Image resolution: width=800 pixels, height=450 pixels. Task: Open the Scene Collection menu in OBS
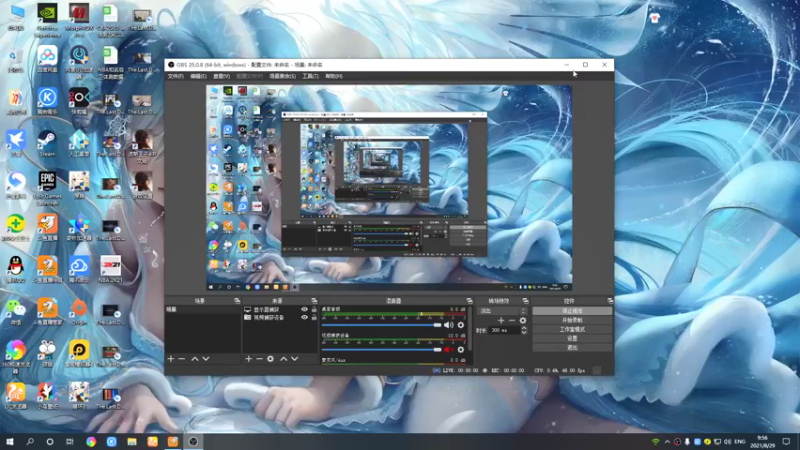(282, 76)
